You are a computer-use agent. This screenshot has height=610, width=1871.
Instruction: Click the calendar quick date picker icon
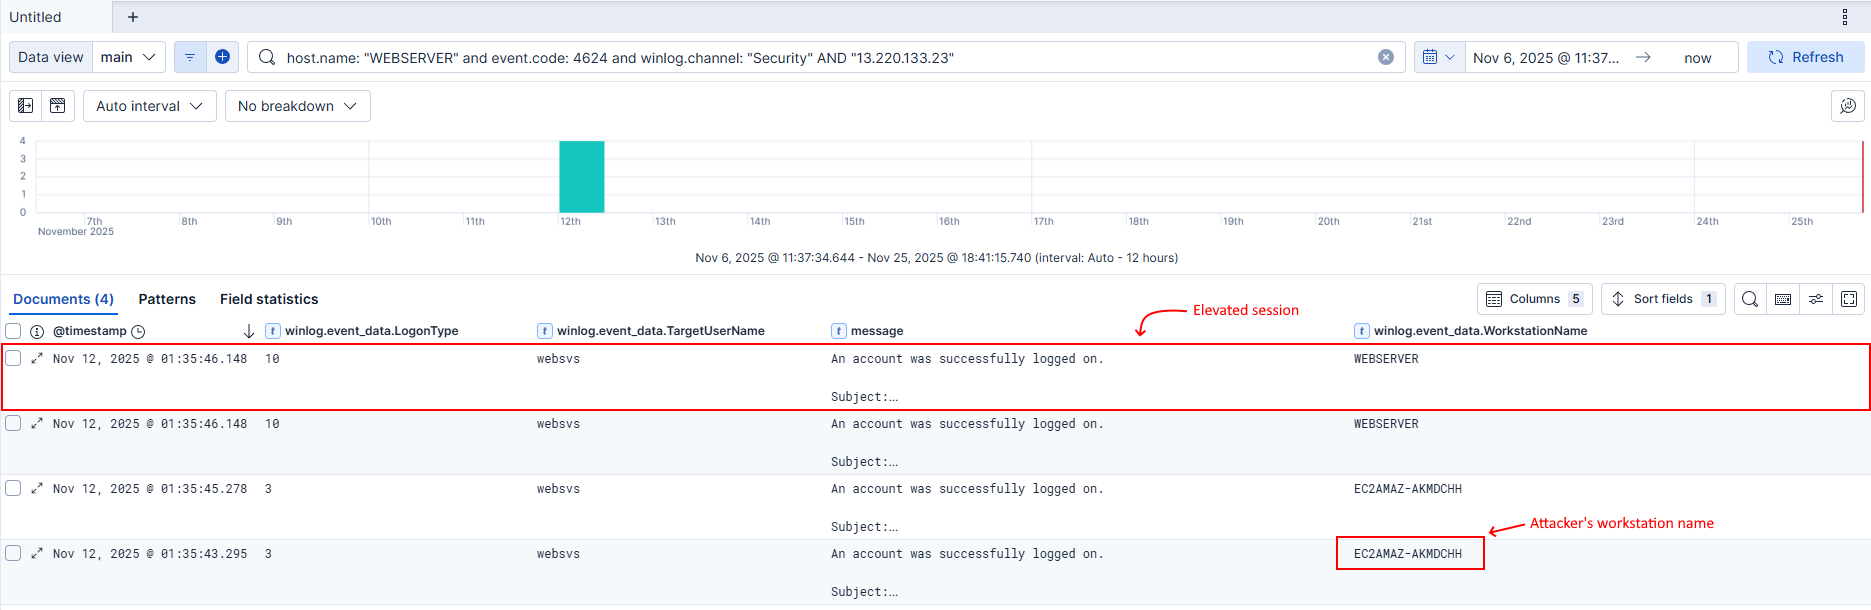coord(1438,57)
